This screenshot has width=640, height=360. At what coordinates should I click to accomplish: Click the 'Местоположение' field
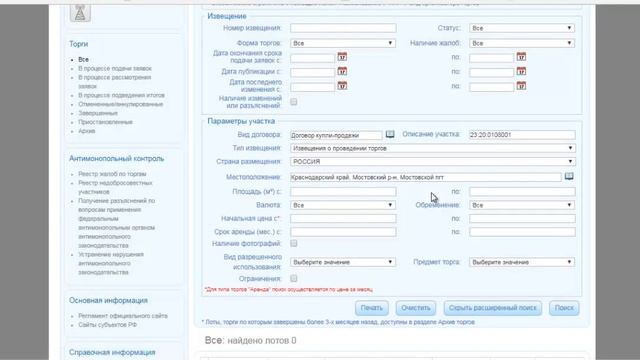click(426, 177)
